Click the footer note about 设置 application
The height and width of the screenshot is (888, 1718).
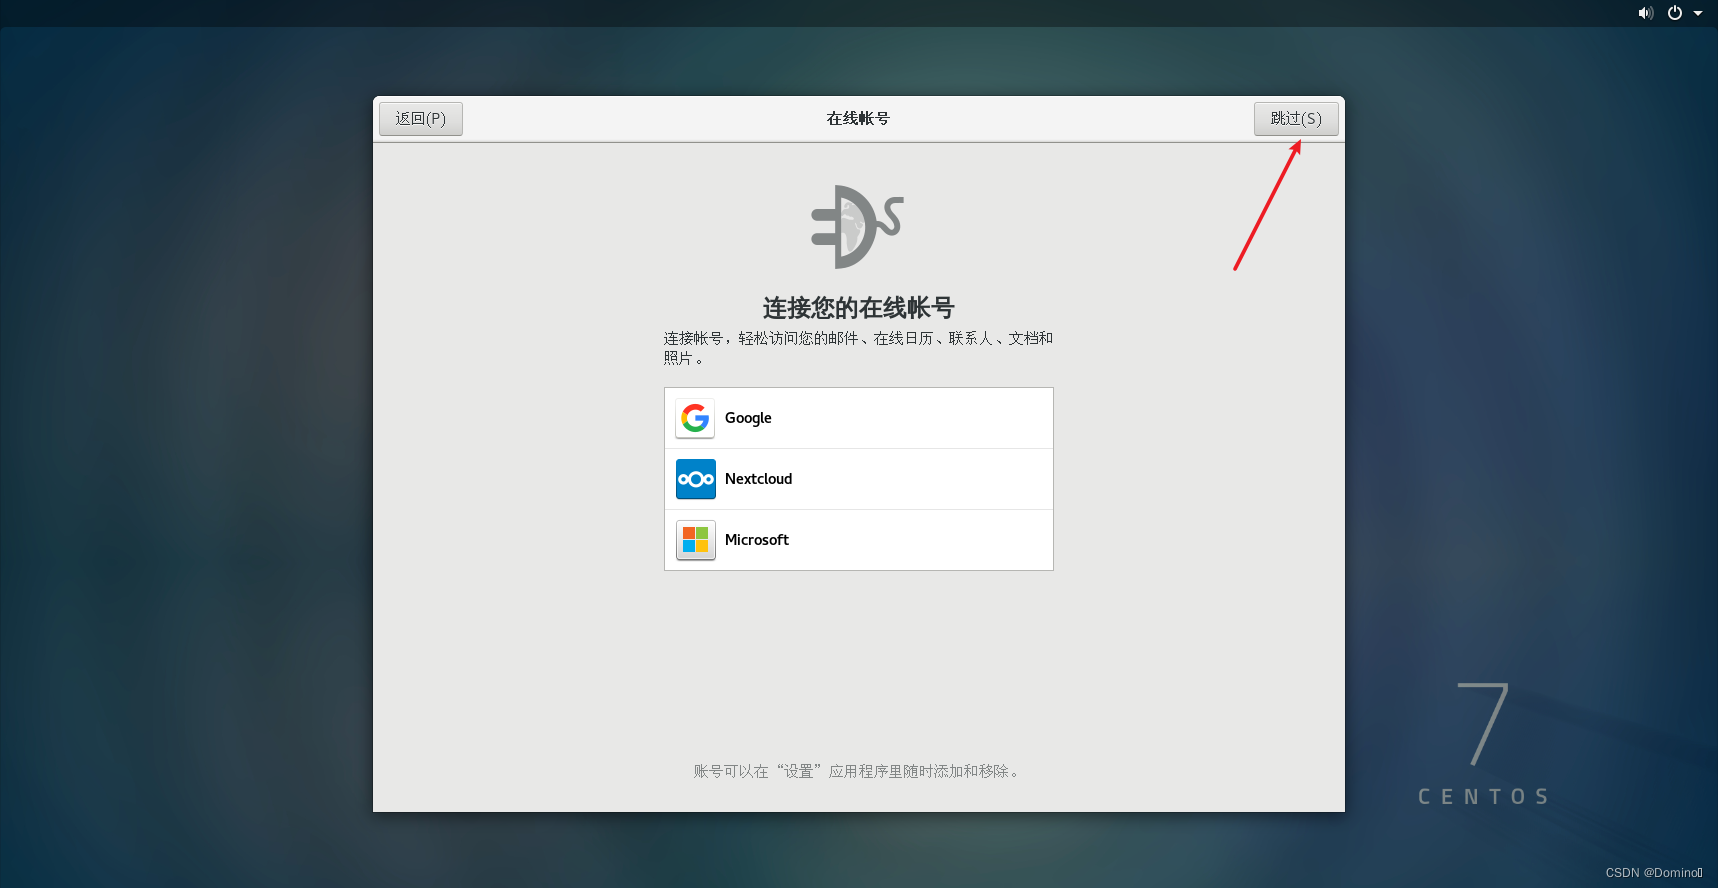[x=858, y=771]
